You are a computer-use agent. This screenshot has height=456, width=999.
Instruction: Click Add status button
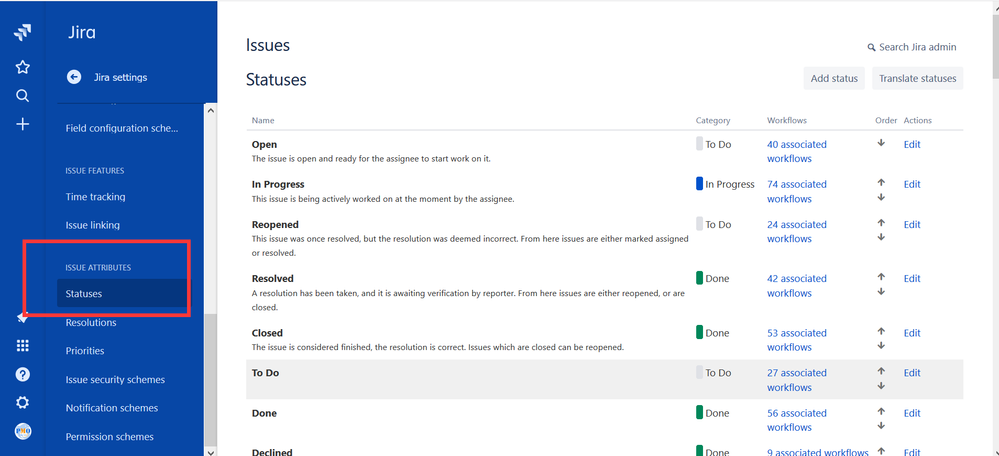point(834,78)
